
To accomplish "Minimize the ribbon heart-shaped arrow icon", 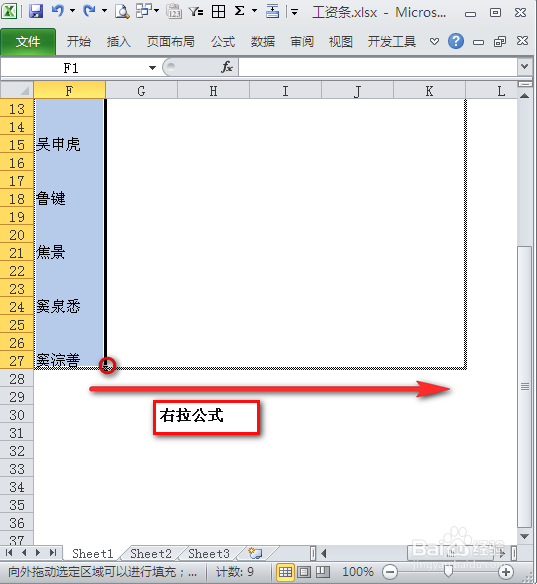I will pos(434,41).
